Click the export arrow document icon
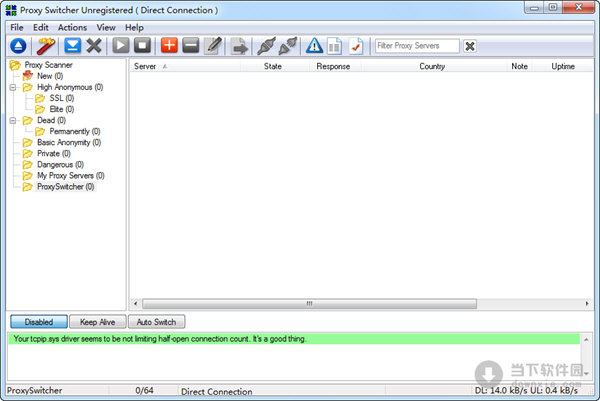The height and width of the screenshot is (401, 600). pos(240,46)
